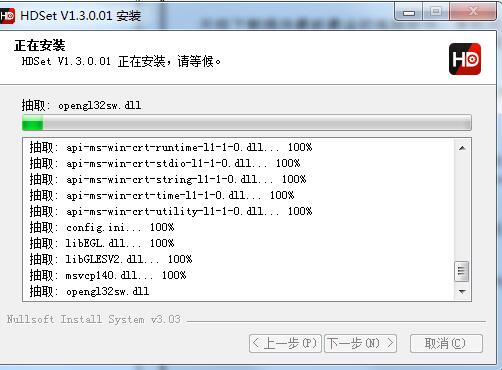This screenshot has width=502, height=370.
Task: Select log row api-ms-win-crt-runtime-l1-1-0.dll
Action: 171,147
